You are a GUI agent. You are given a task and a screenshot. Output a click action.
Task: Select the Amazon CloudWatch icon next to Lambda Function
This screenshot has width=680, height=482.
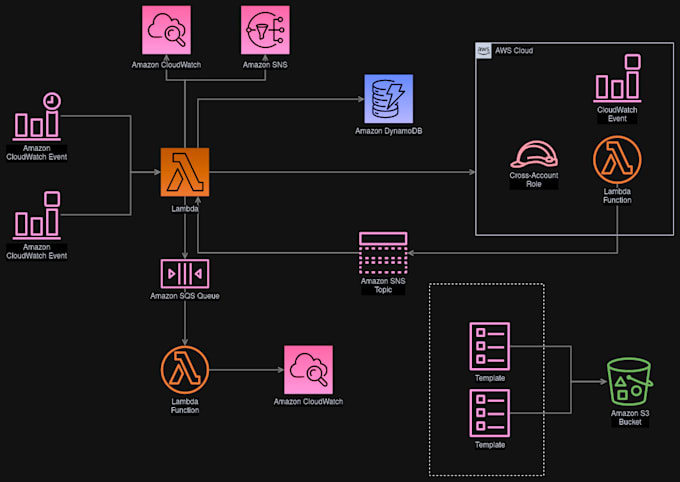point(308,370)
